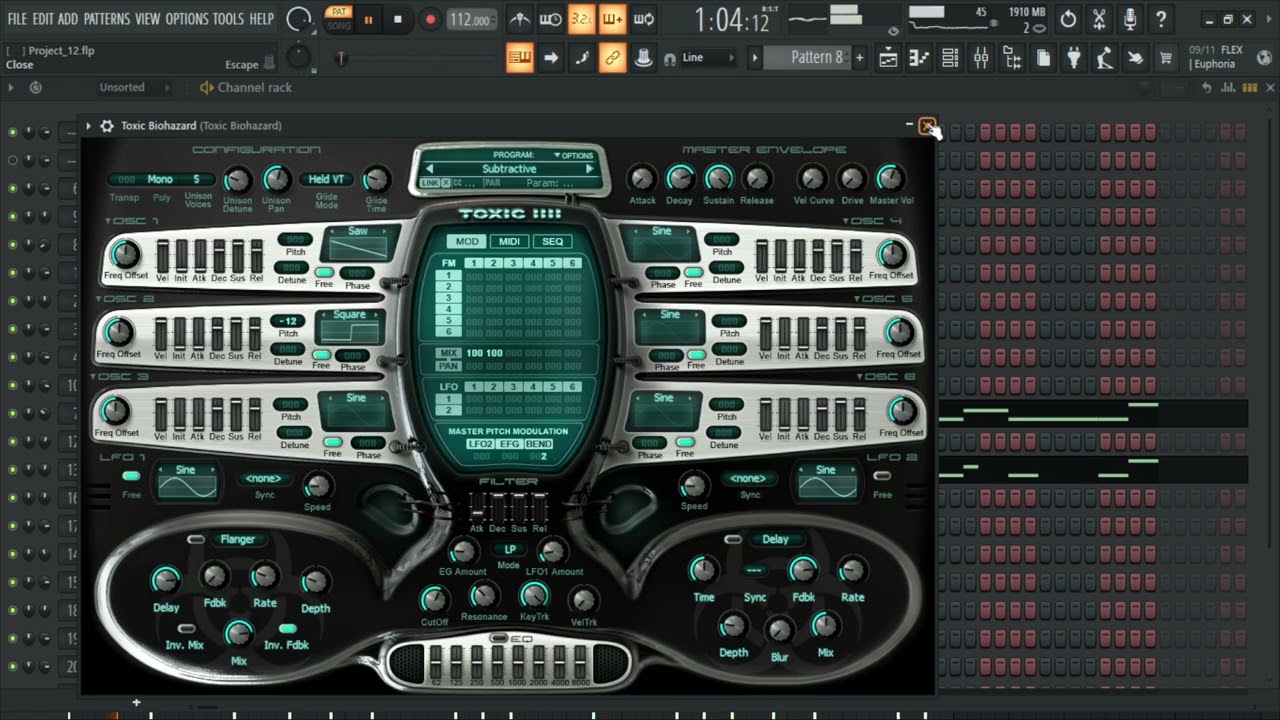The height and width of the screenshot is (720, 1280).
Task: Open the PATTERNS menu
Action: coord(106,19)
